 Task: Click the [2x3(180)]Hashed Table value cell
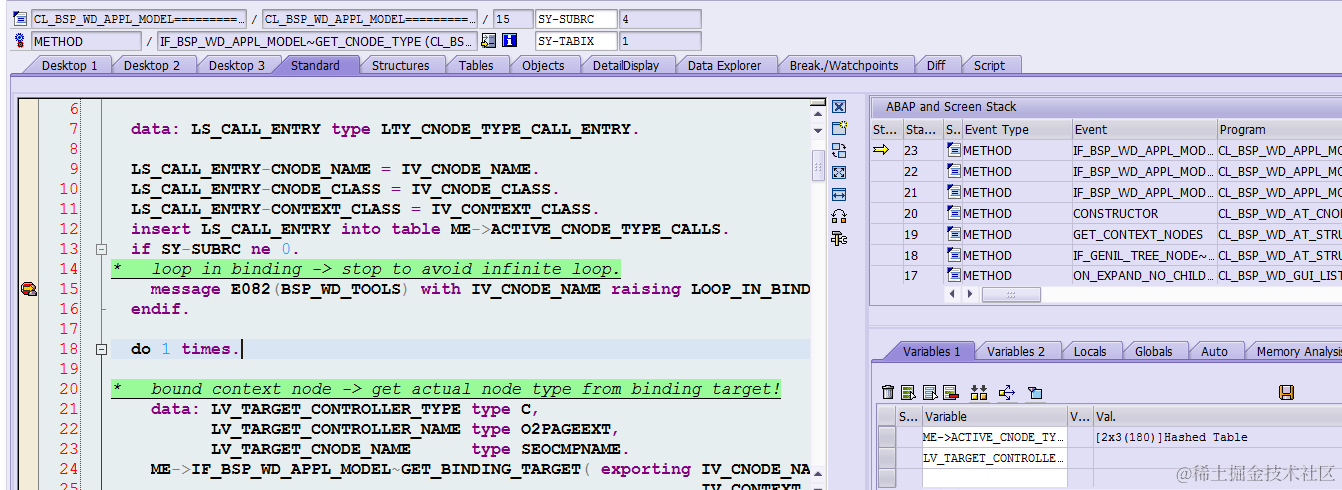[x=1217, y=437]
